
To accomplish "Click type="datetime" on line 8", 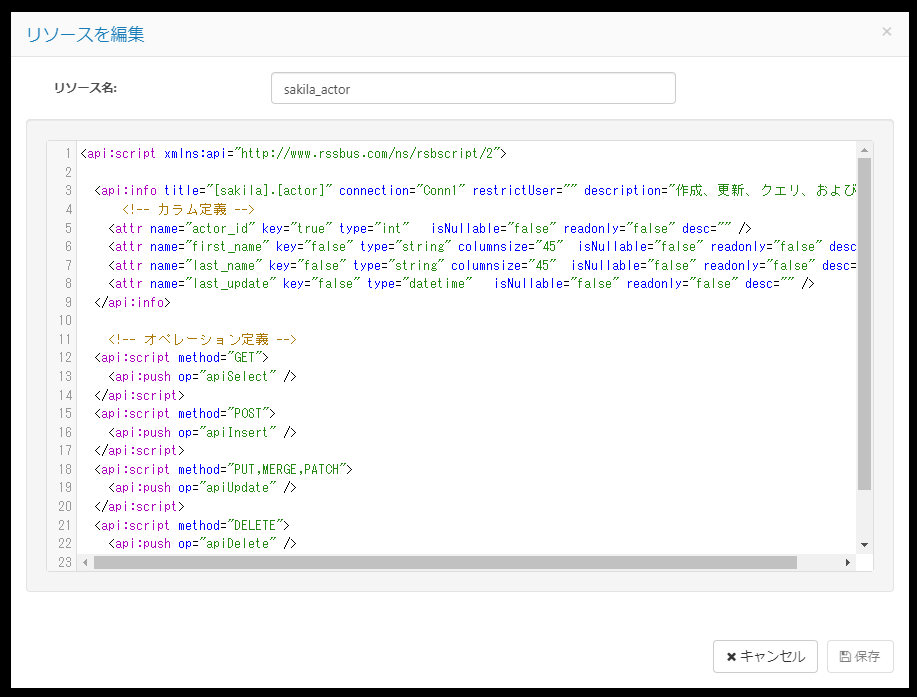I will (419, 284).
